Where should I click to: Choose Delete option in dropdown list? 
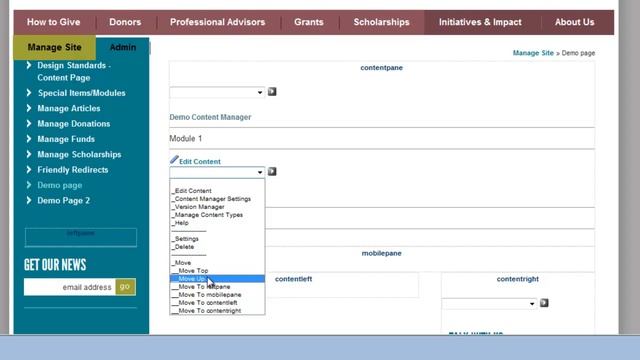tap(217, 247)
